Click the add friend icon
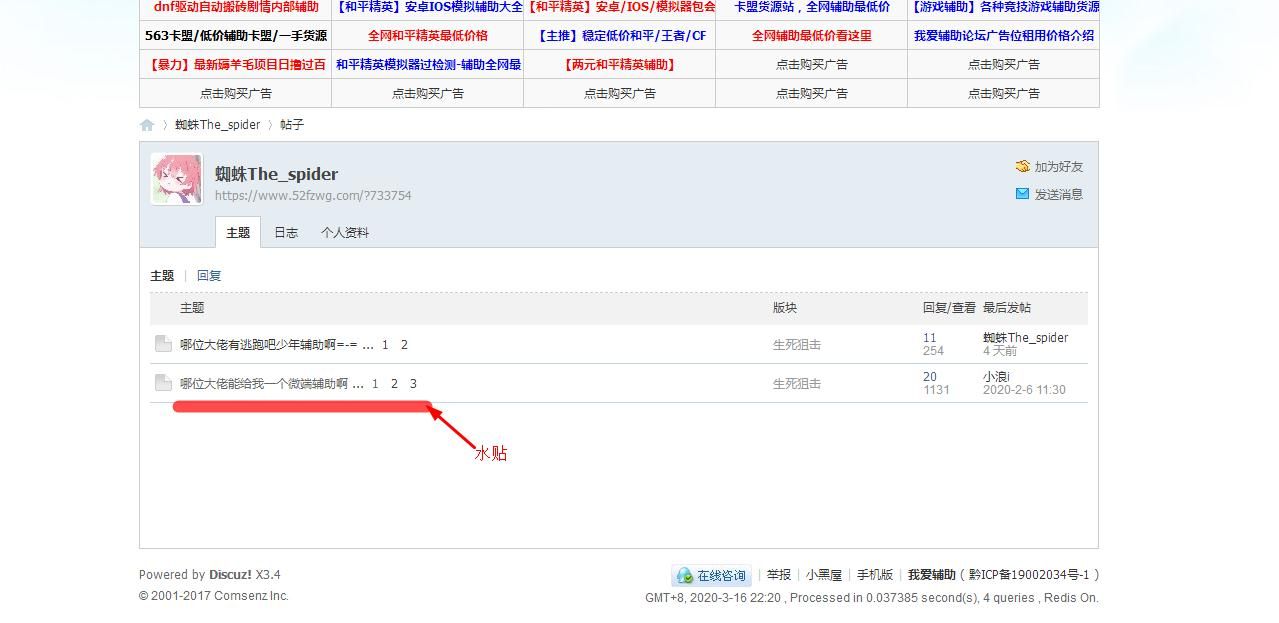Screen dimensions: 1279x623 1022,167
